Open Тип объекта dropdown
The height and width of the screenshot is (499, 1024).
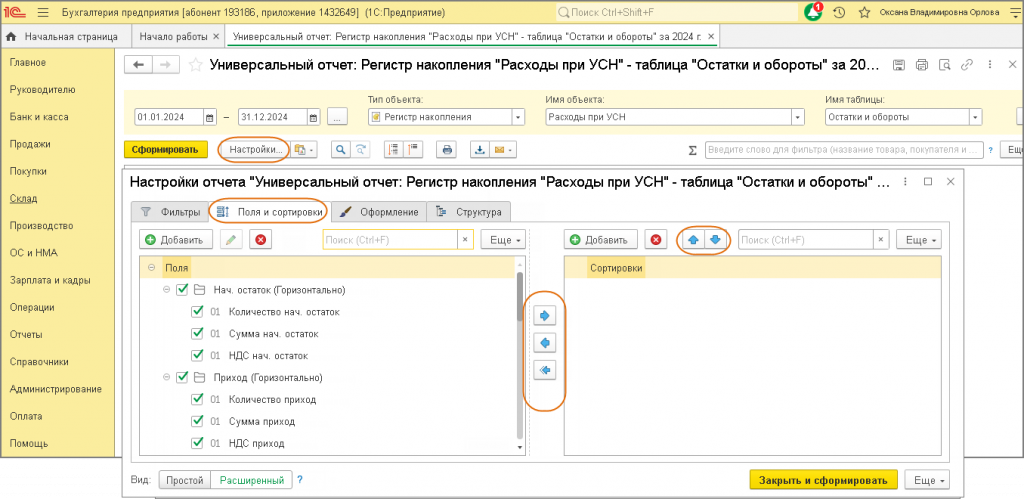519,118
